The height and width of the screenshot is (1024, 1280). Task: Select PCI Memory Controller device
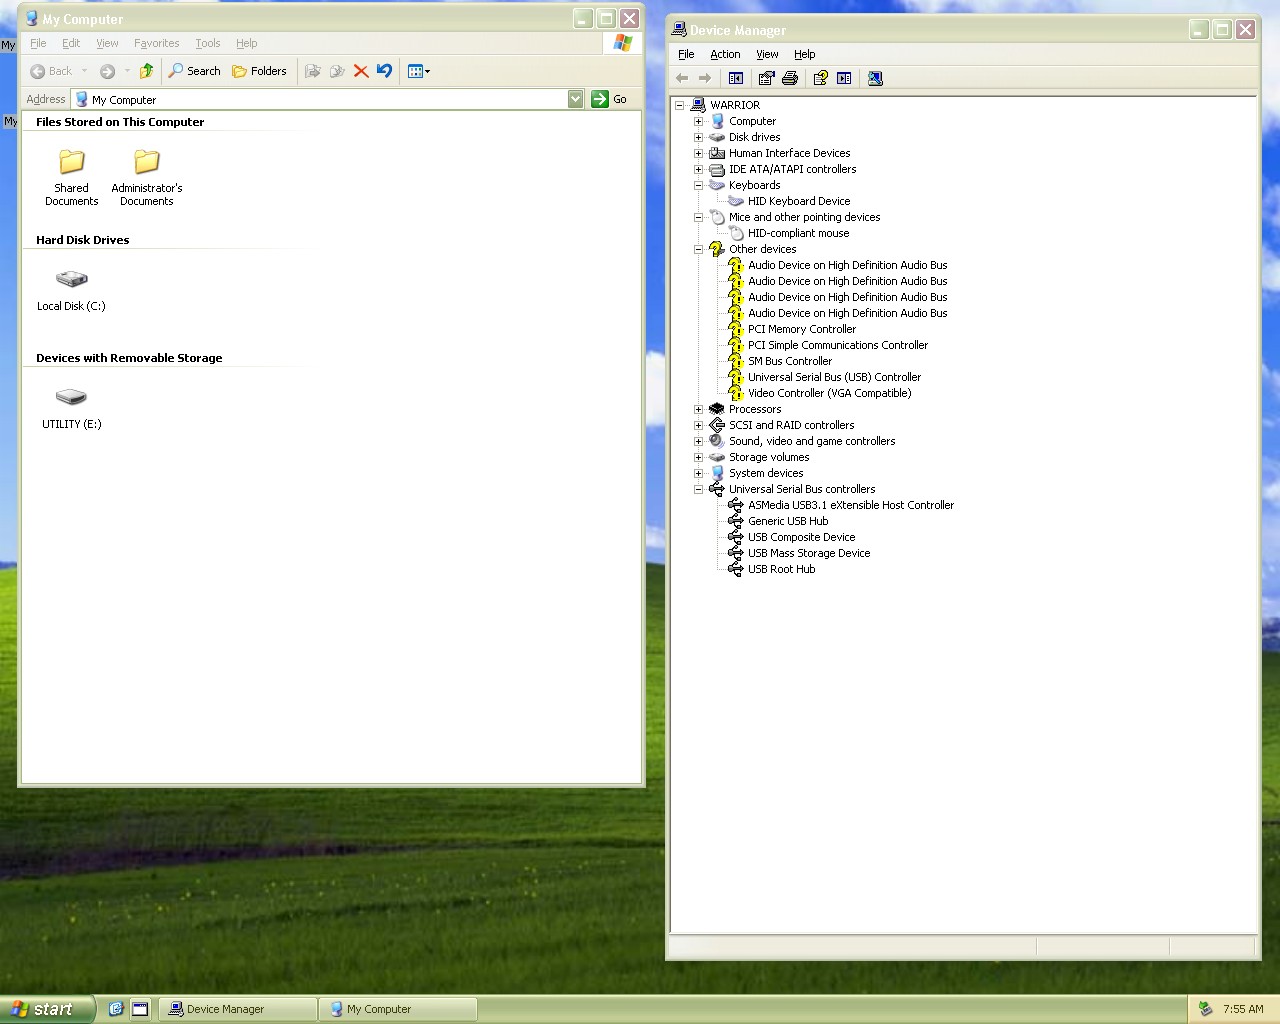[x=802, y=329]
